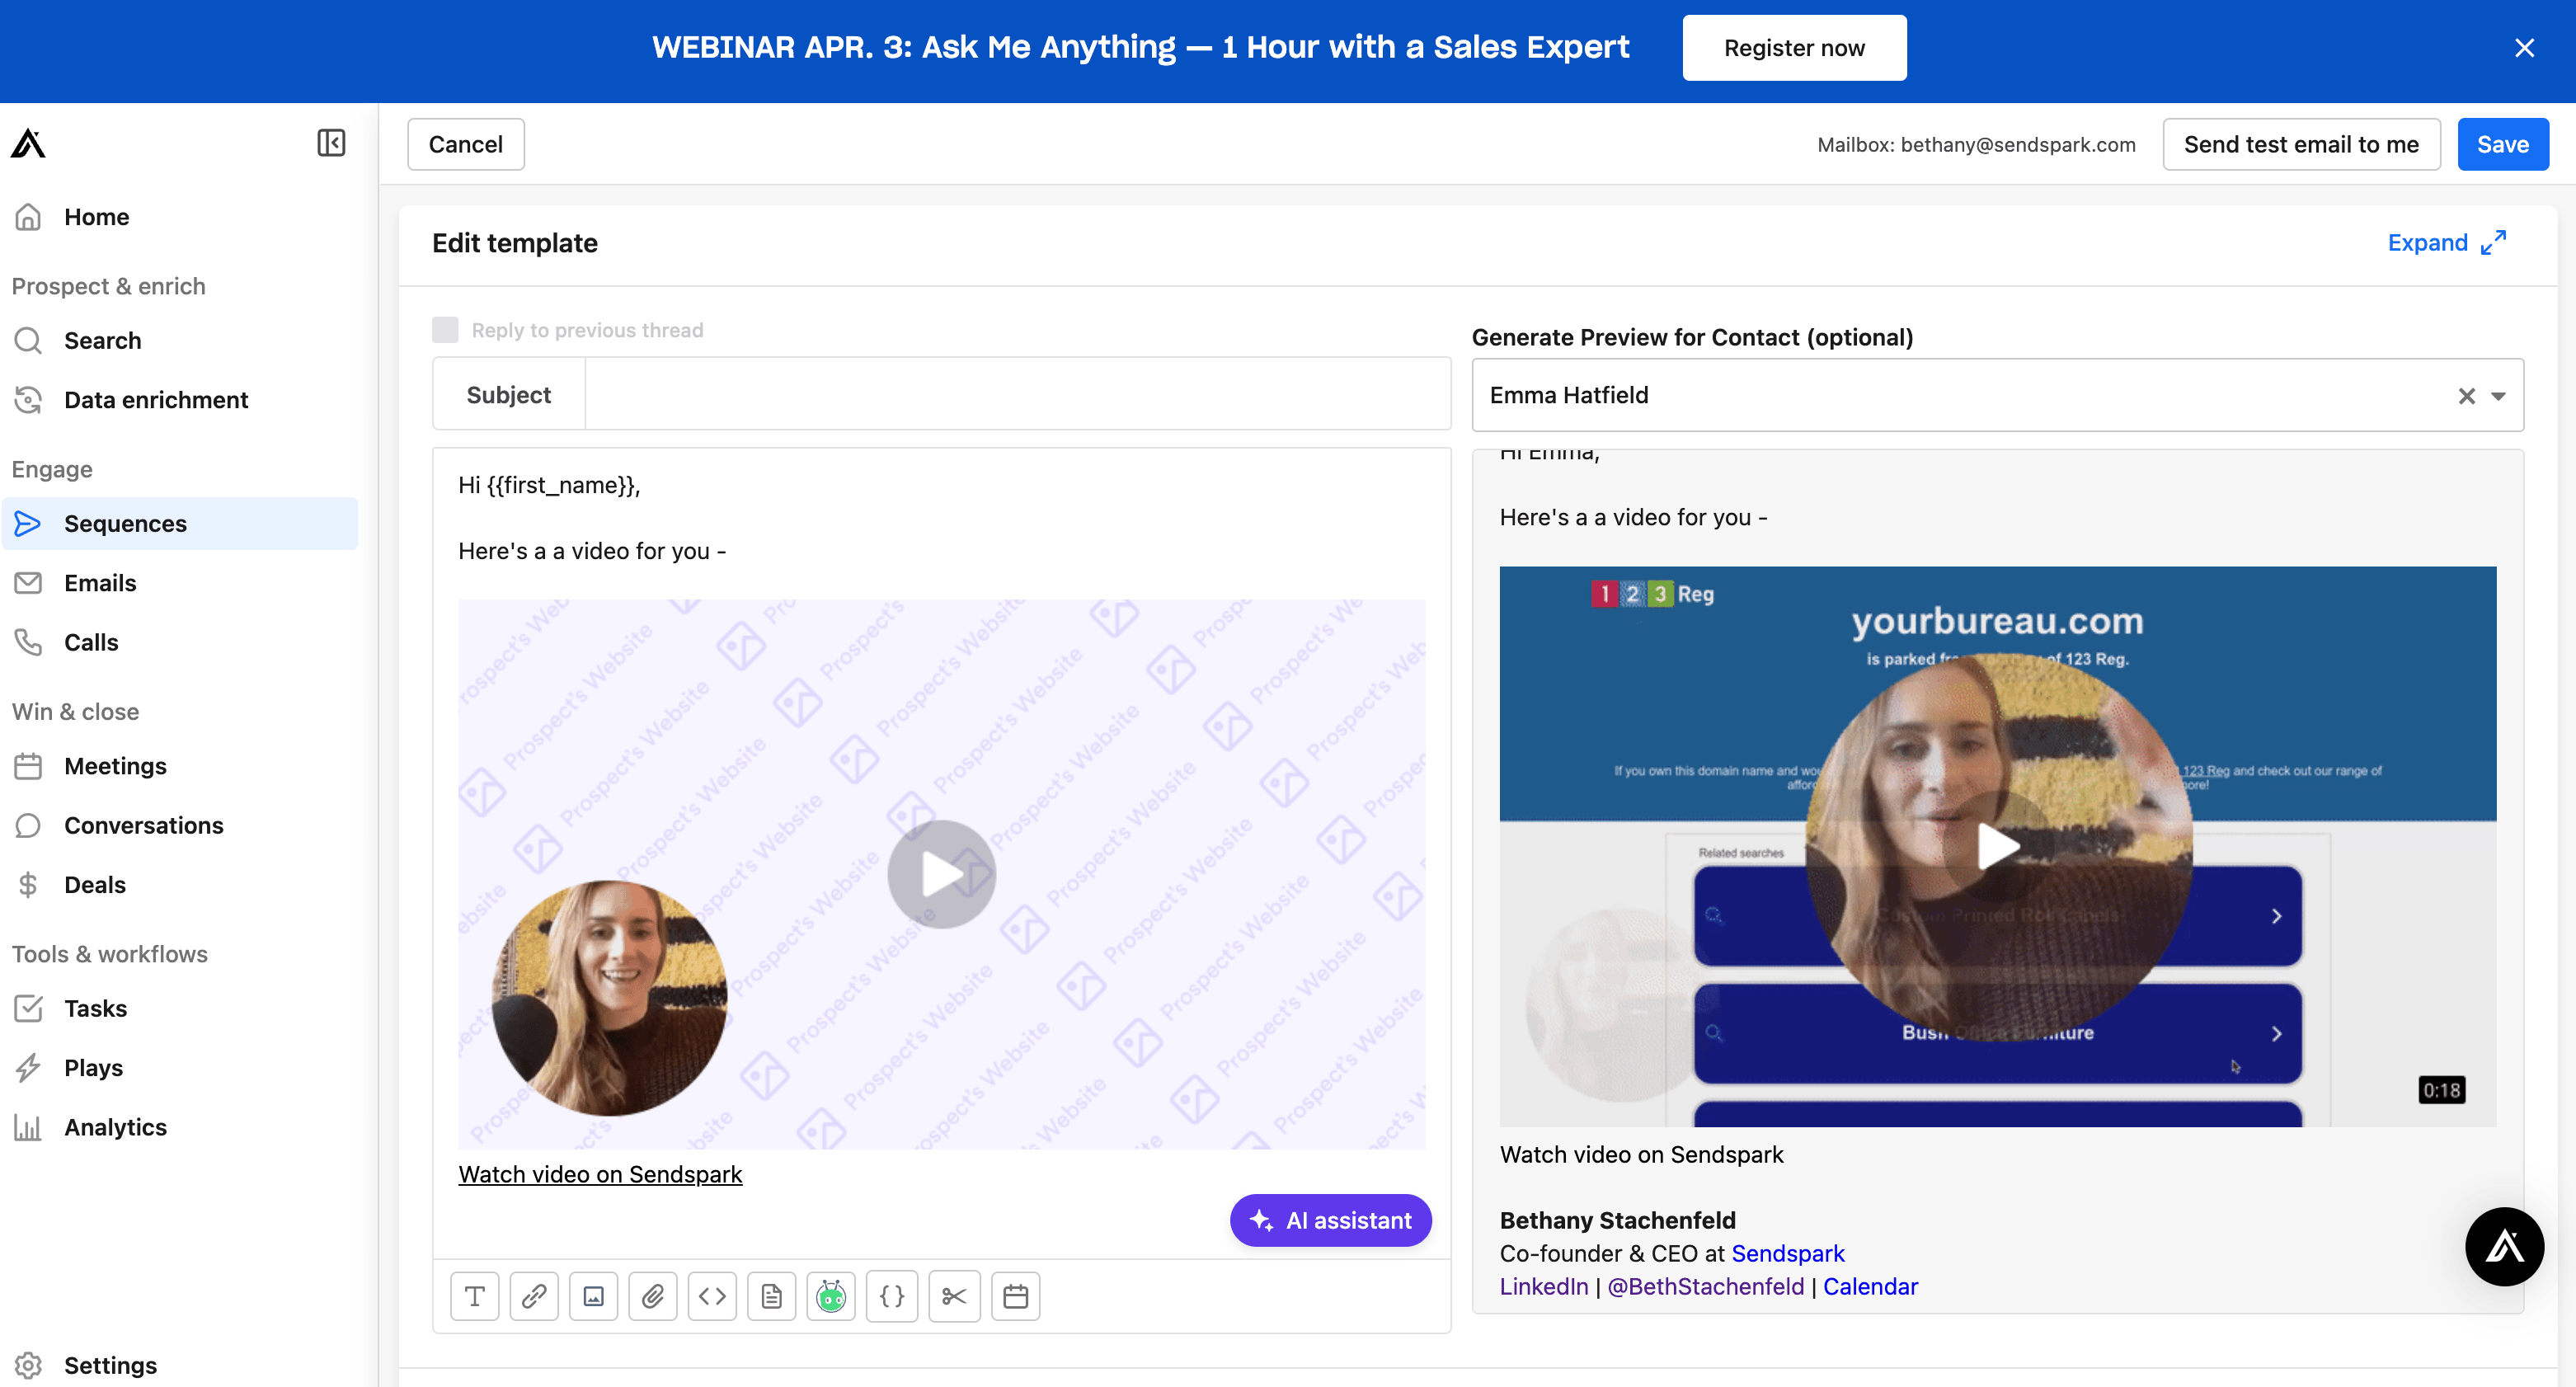Play the video placeholder in the editor
Screen dimensions: 2576x1387
pos(941,874)
